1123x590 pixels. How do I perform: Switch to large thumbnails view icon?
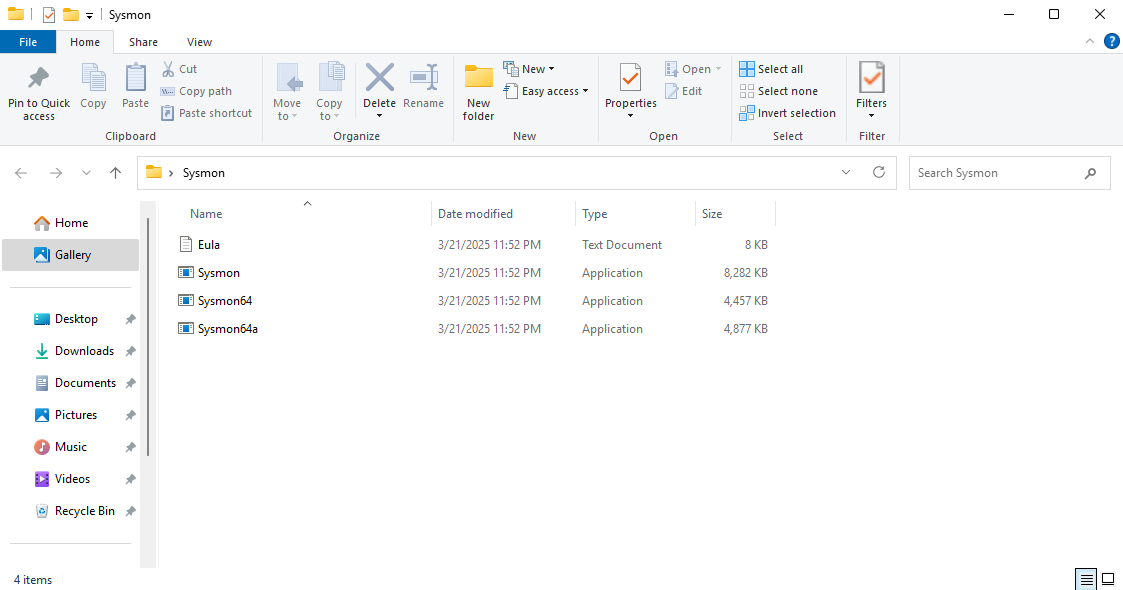[x=1108, y=579]
